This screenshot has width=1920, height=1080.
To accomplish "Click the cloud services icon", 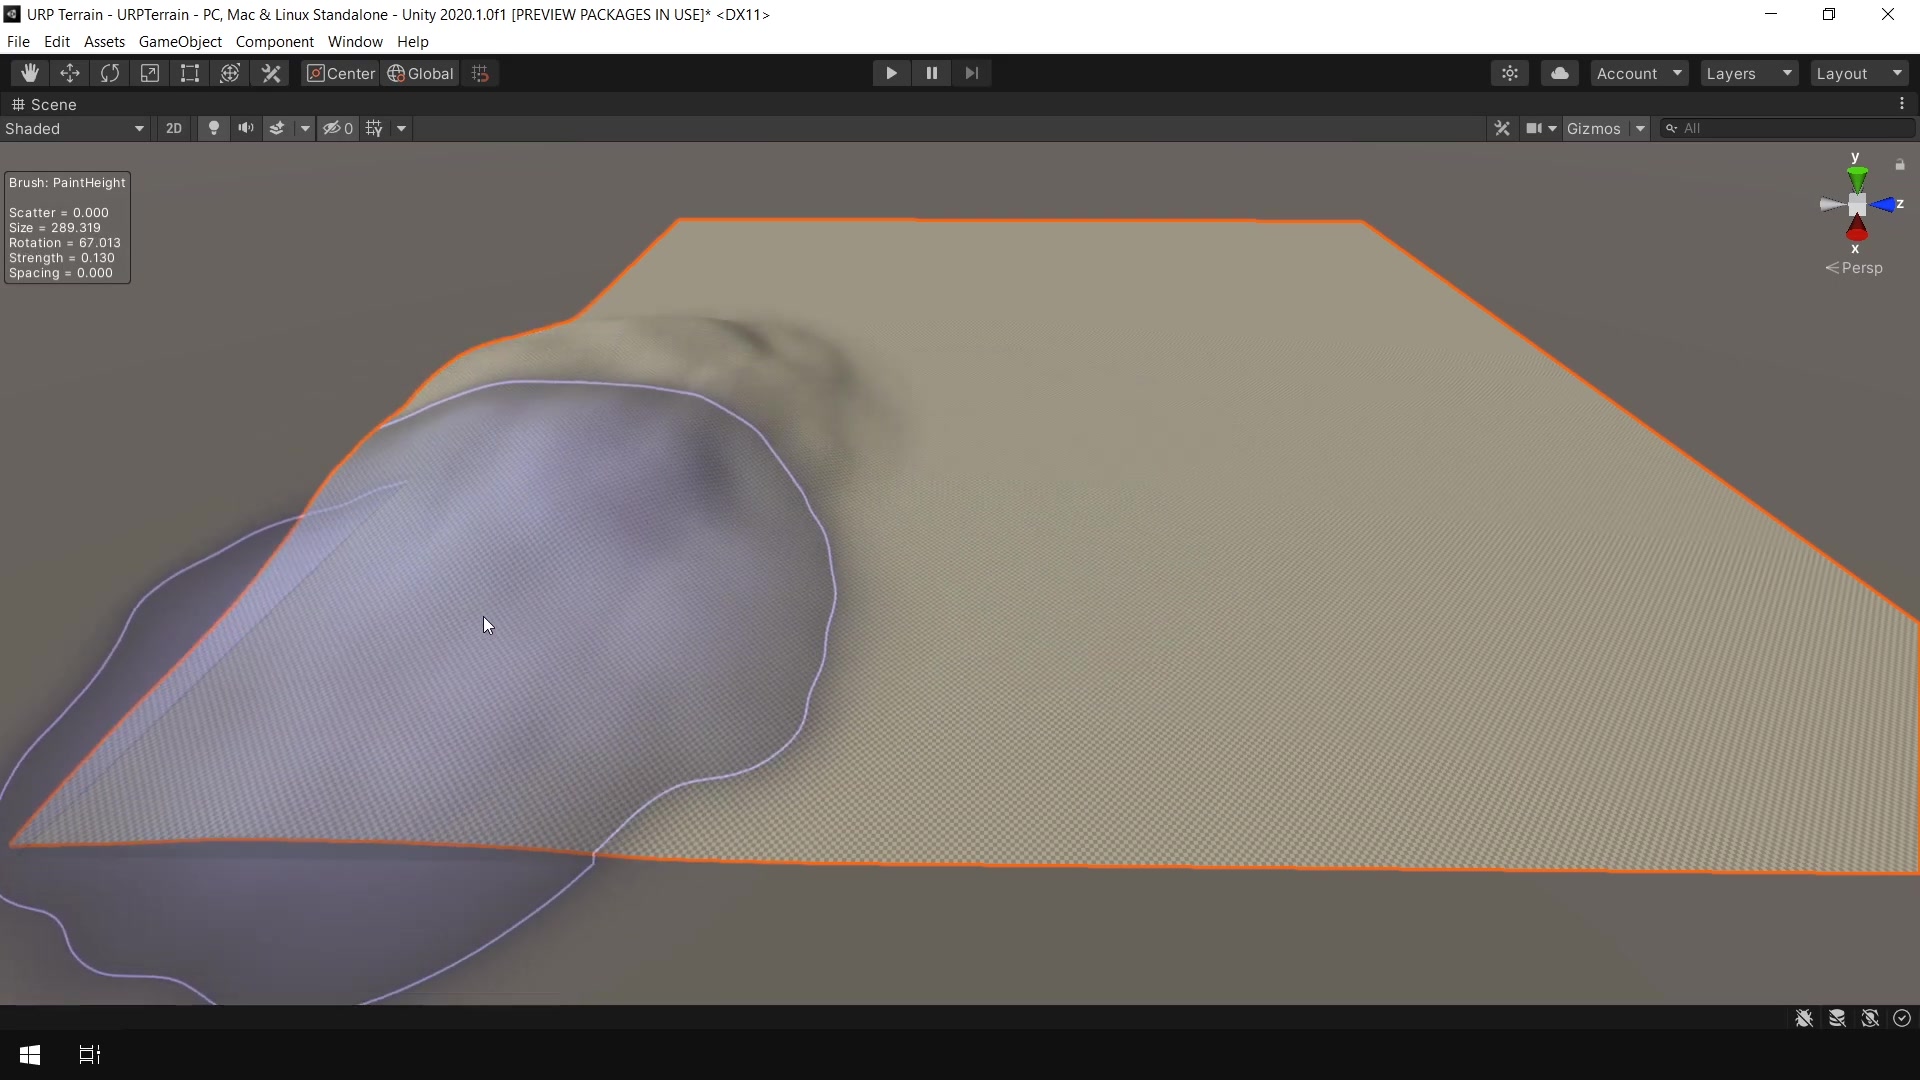I will [x=1559, y=73].
